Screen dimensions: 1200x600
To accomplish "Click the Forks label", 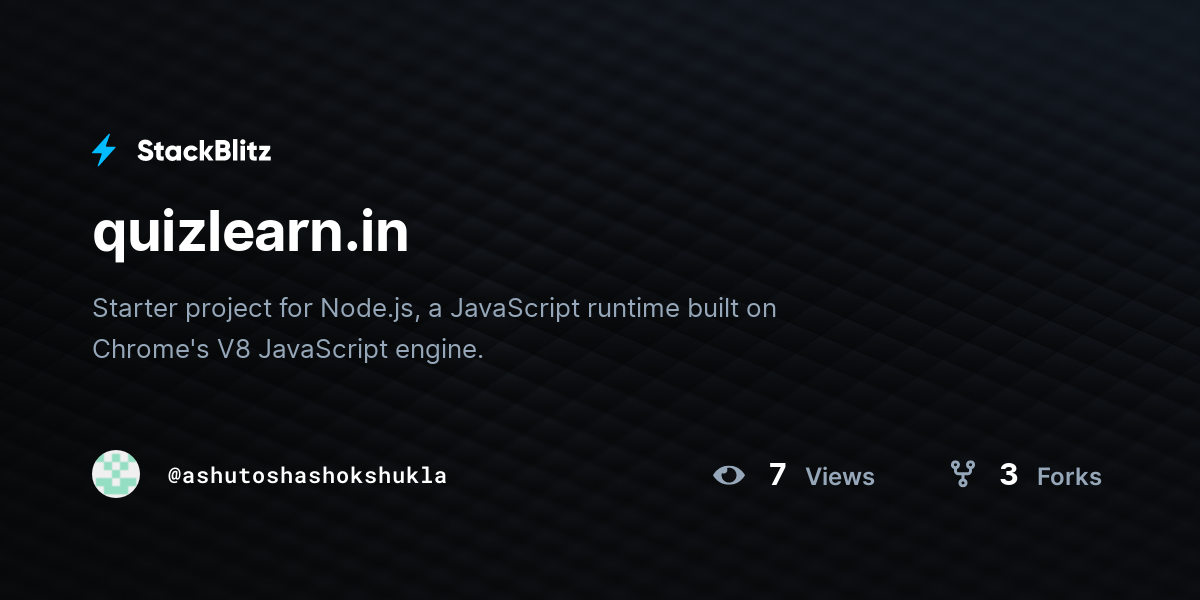I will pos(1069,477).
